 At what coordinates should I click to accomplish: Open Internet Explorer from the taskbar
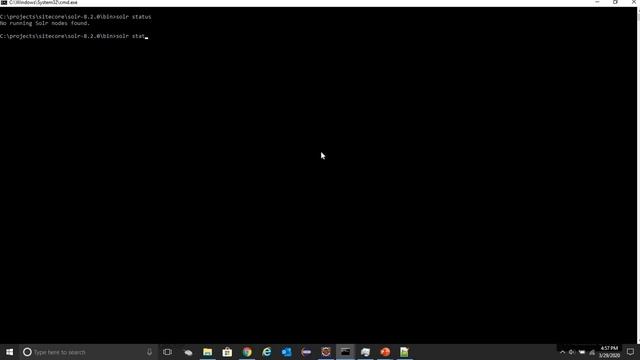[x=267, y=352]
